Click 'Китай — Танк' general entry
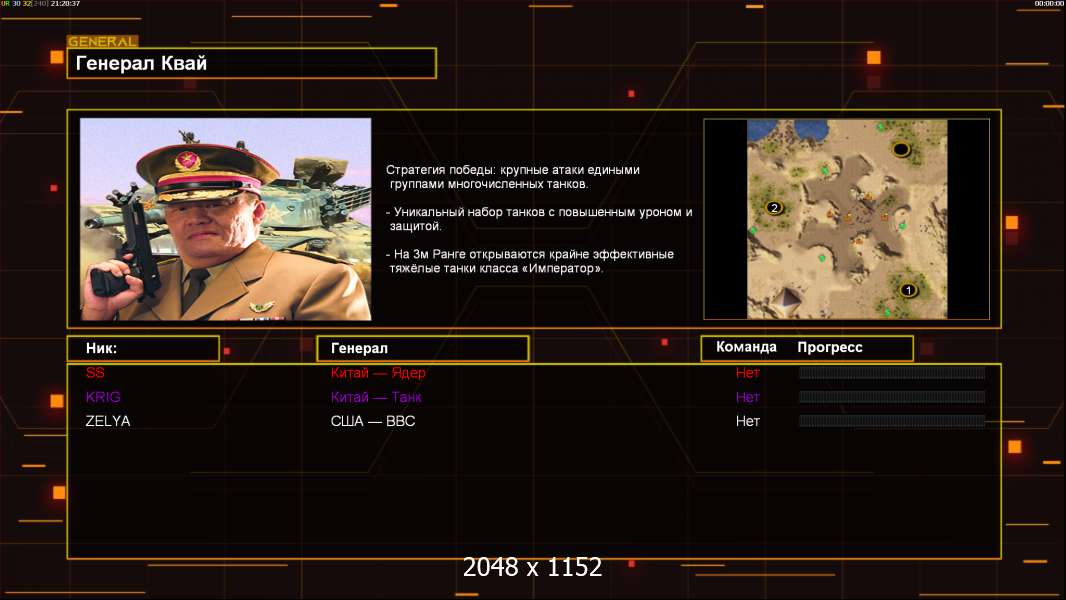This screenshot has width=1066, height=600. (376, 397)
